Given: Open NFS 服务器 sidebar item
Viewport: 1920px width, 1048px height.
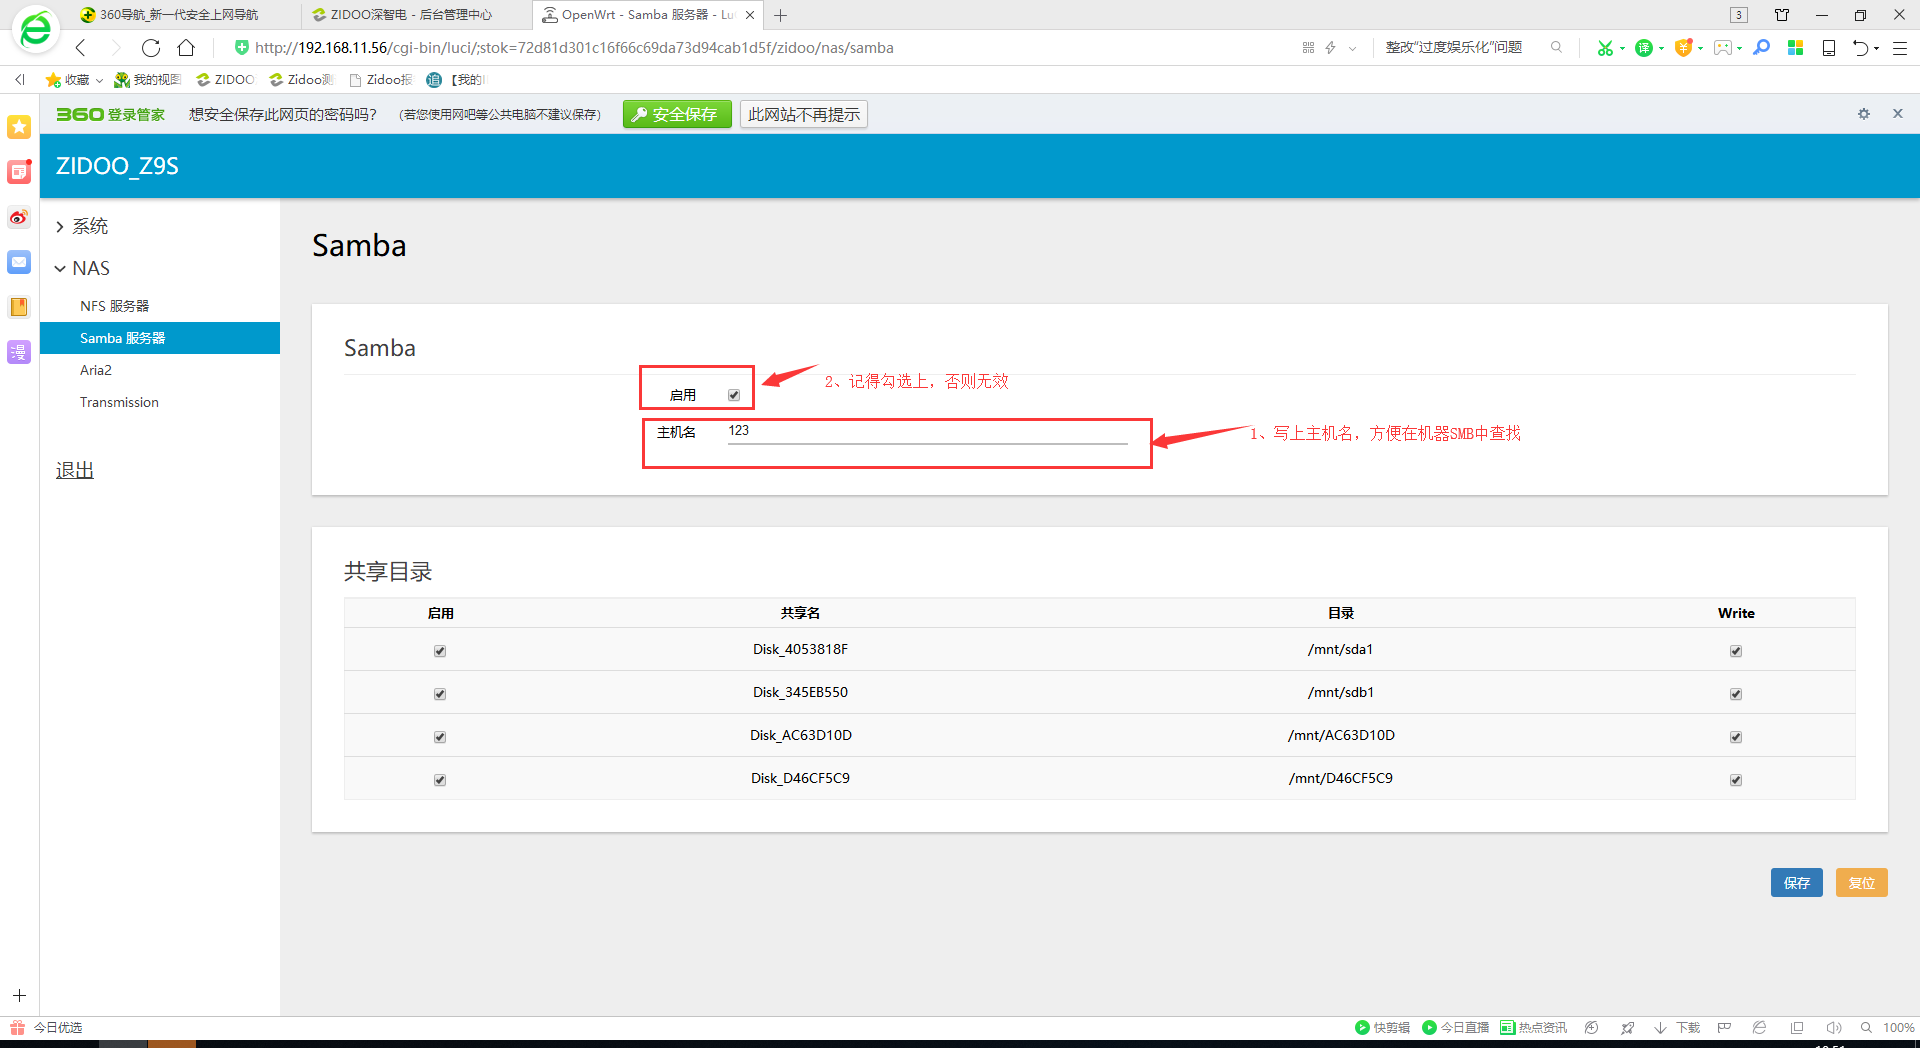Looking at the screenshot, I should [x=114, y=306].
